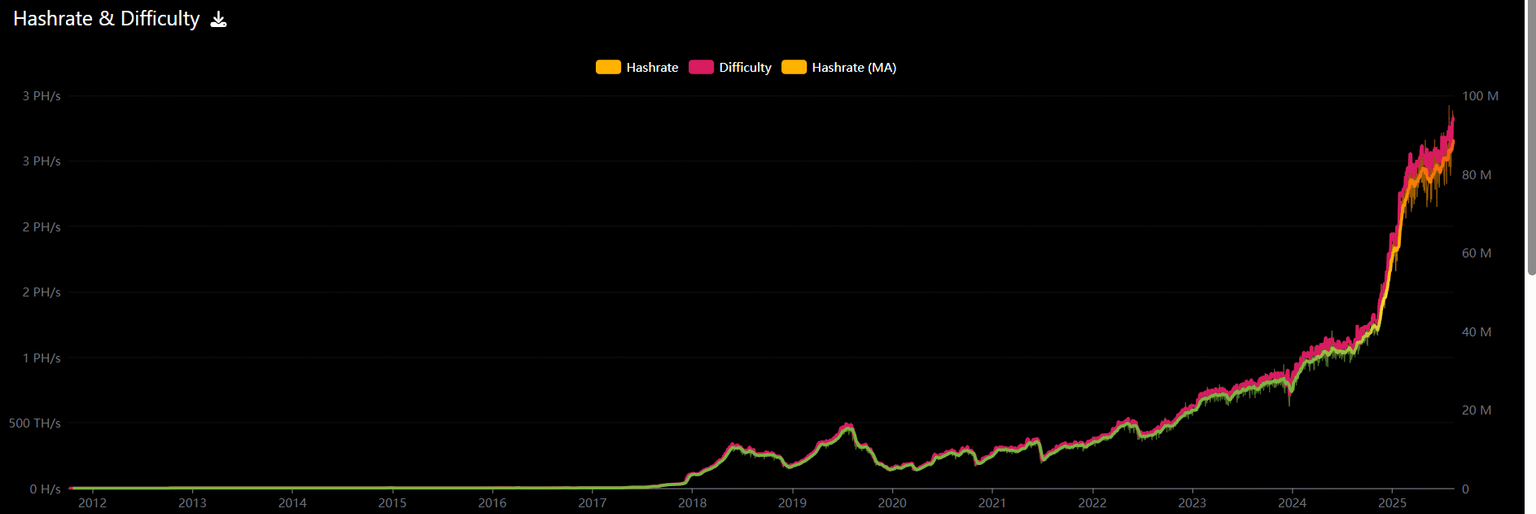Screen dimensions: 1536x514
Task: Click the 0 H/s left axis label
Action: 45,489
